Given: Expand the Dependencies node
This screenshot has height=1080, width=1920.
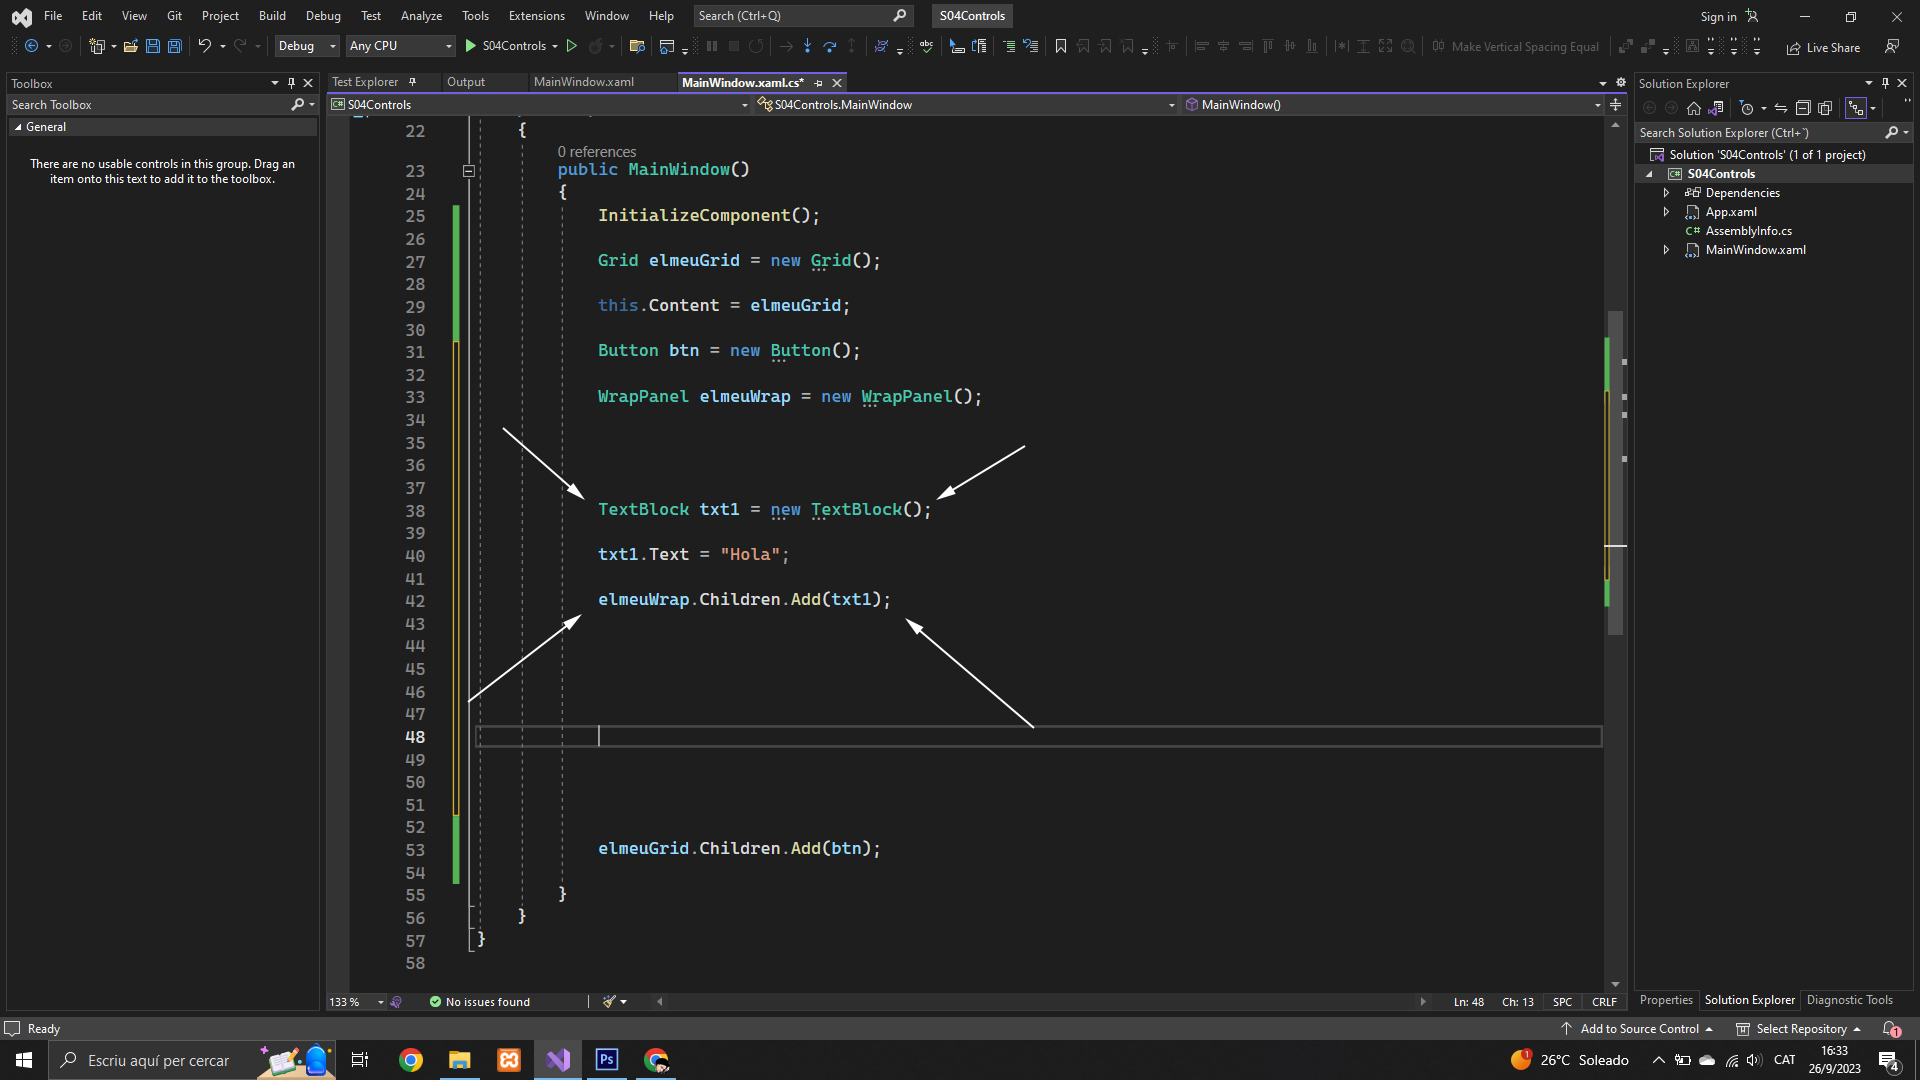Looking at the screenshot, I should coord(1666,193).
